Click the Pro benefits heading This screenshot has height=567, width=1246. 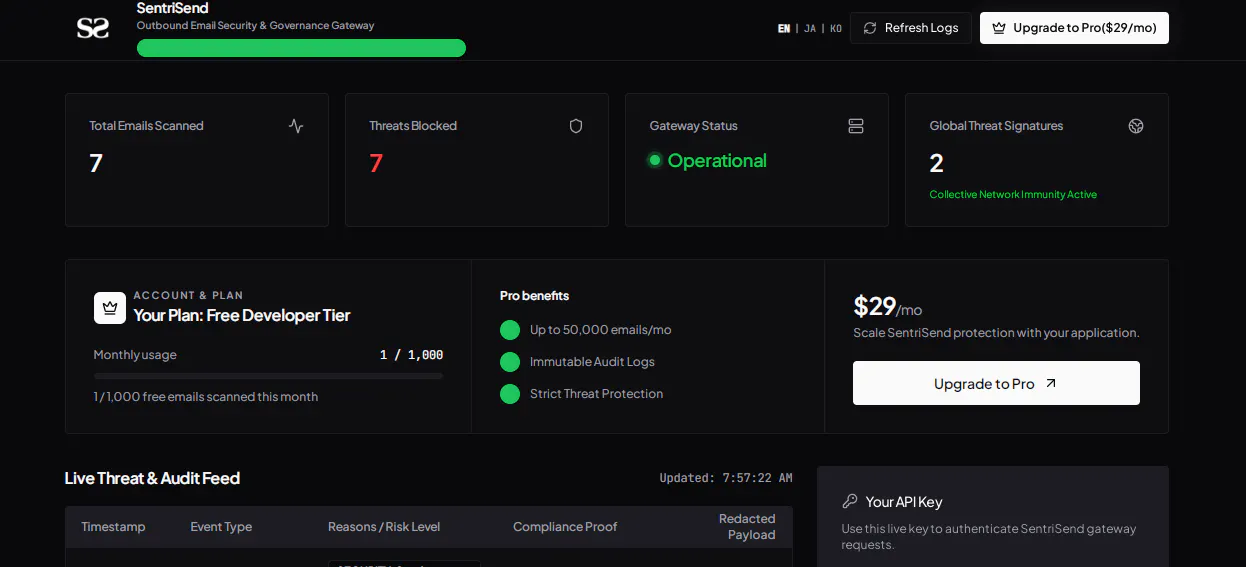534,296
